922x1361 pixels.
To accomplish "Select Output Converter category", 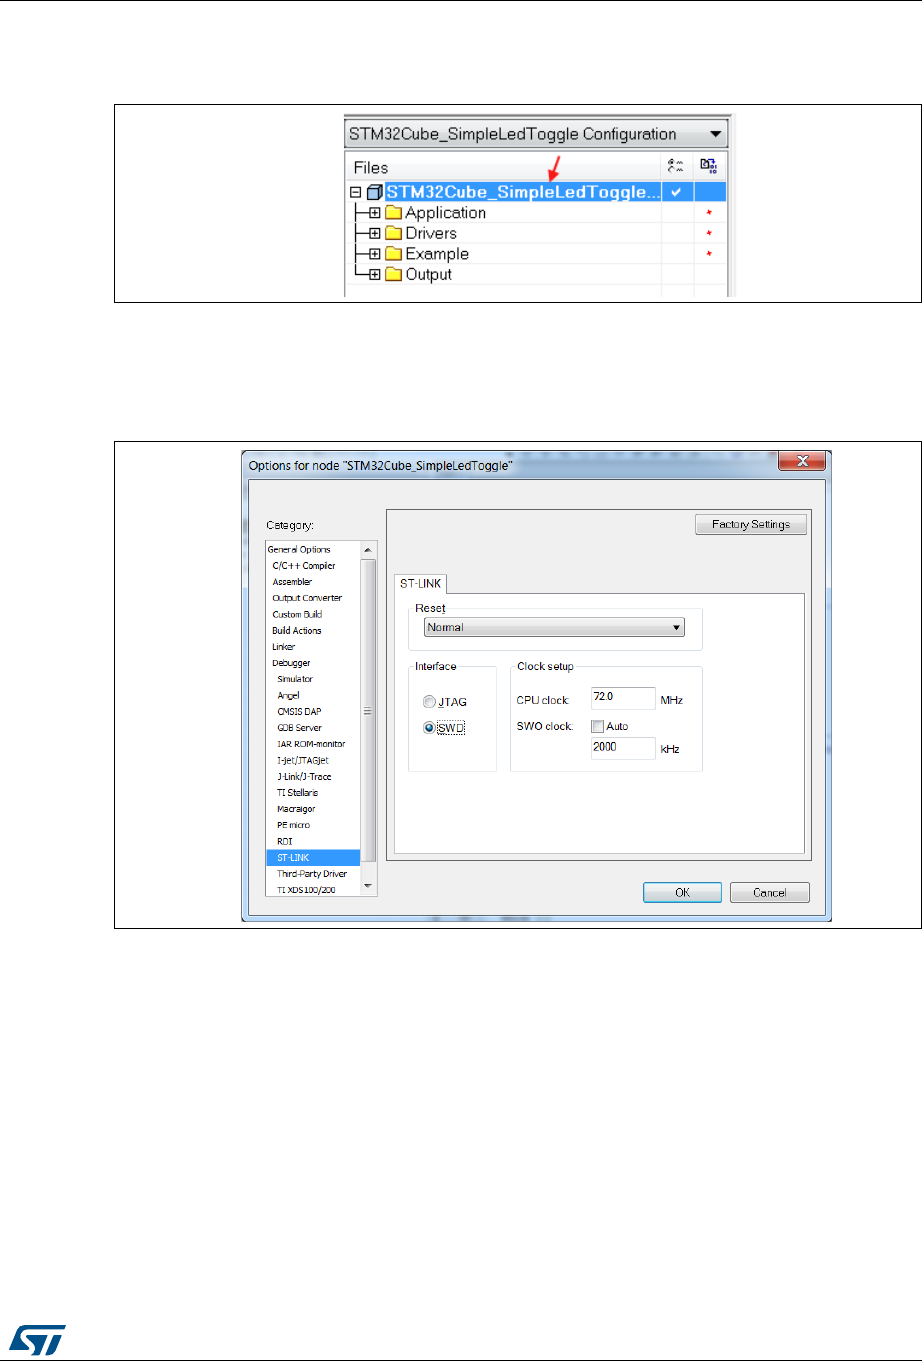I will (x=307, y=598).
